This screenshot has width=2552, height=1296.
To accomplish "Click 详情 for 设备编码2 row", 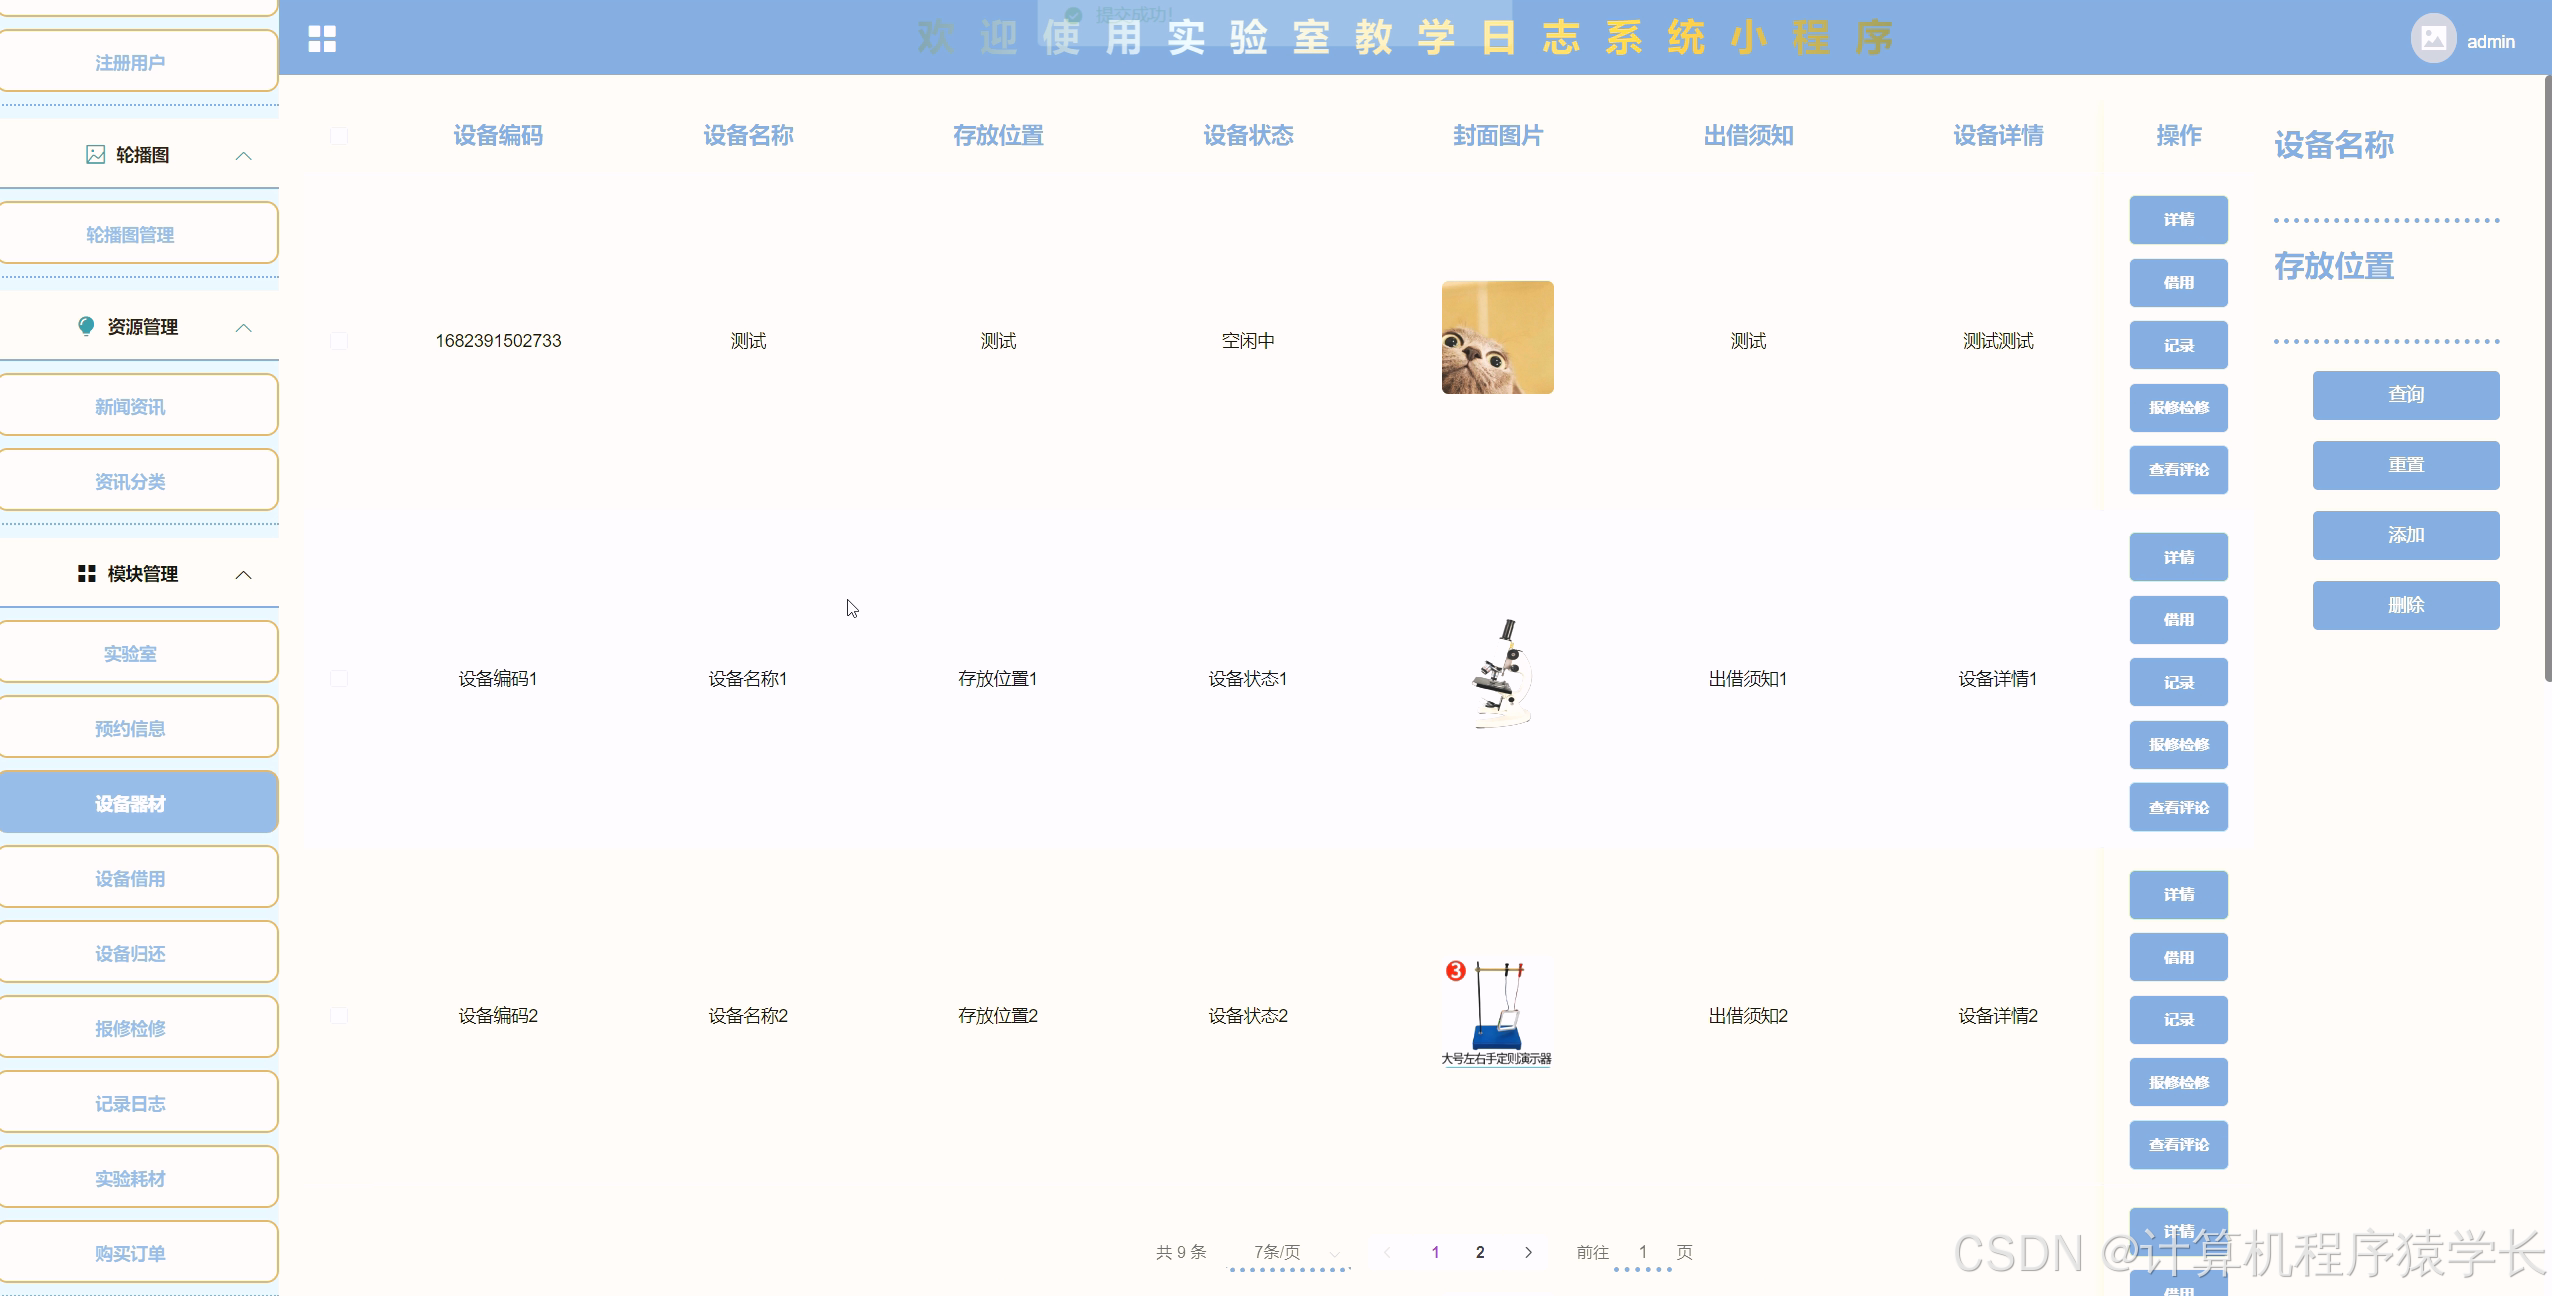I will 2179,895.
